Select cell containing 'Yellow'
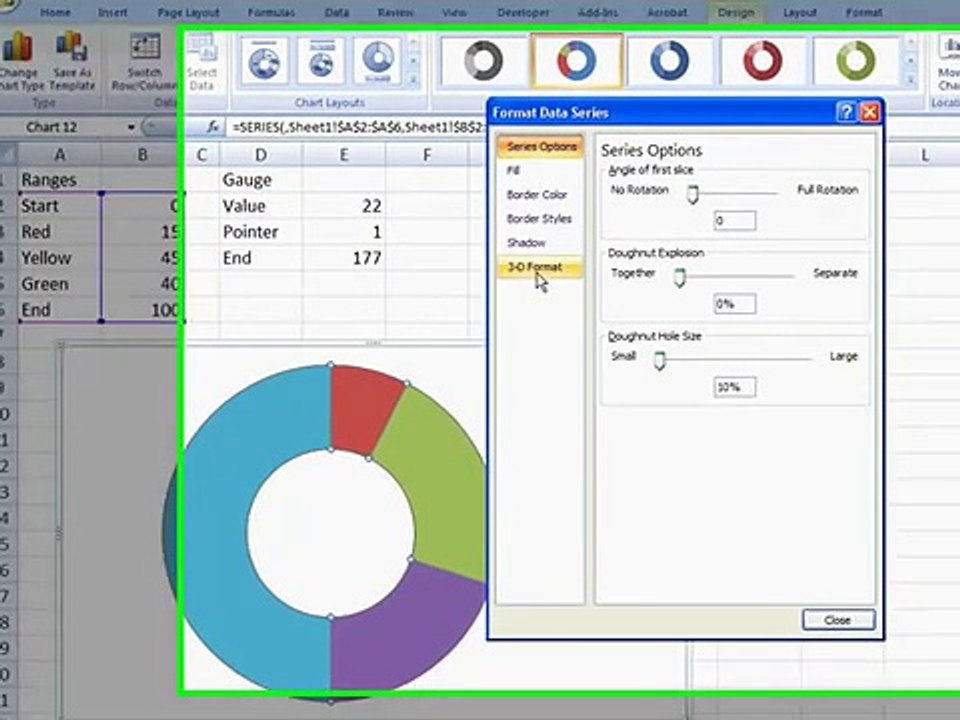The height and width of the screenshot is (720, 960). [59, 258]
